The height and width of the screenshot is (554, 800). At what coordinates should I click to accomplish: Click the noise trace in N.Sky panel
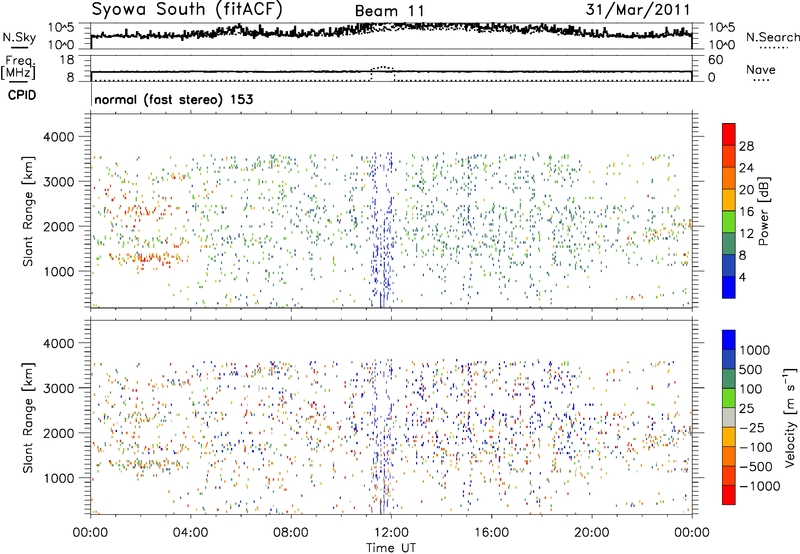pyautogui.click(x=391, y=31)
